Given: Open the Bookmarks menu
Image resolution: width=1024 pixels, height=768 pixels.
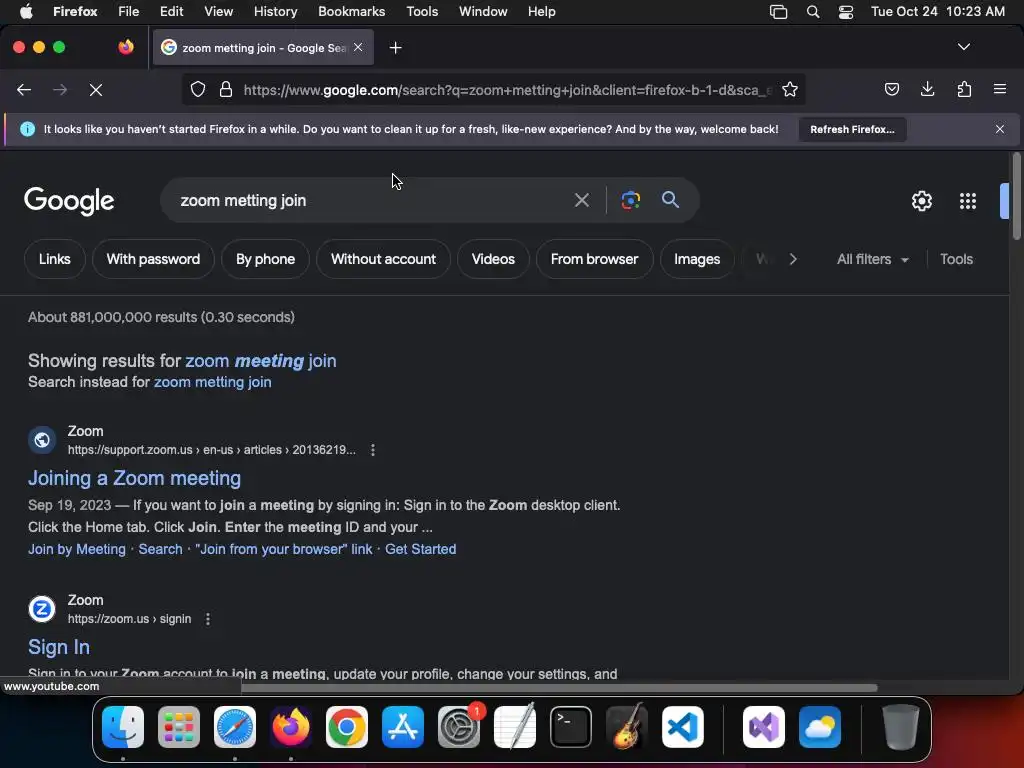Looking at the screenshot, I should 351,12.
